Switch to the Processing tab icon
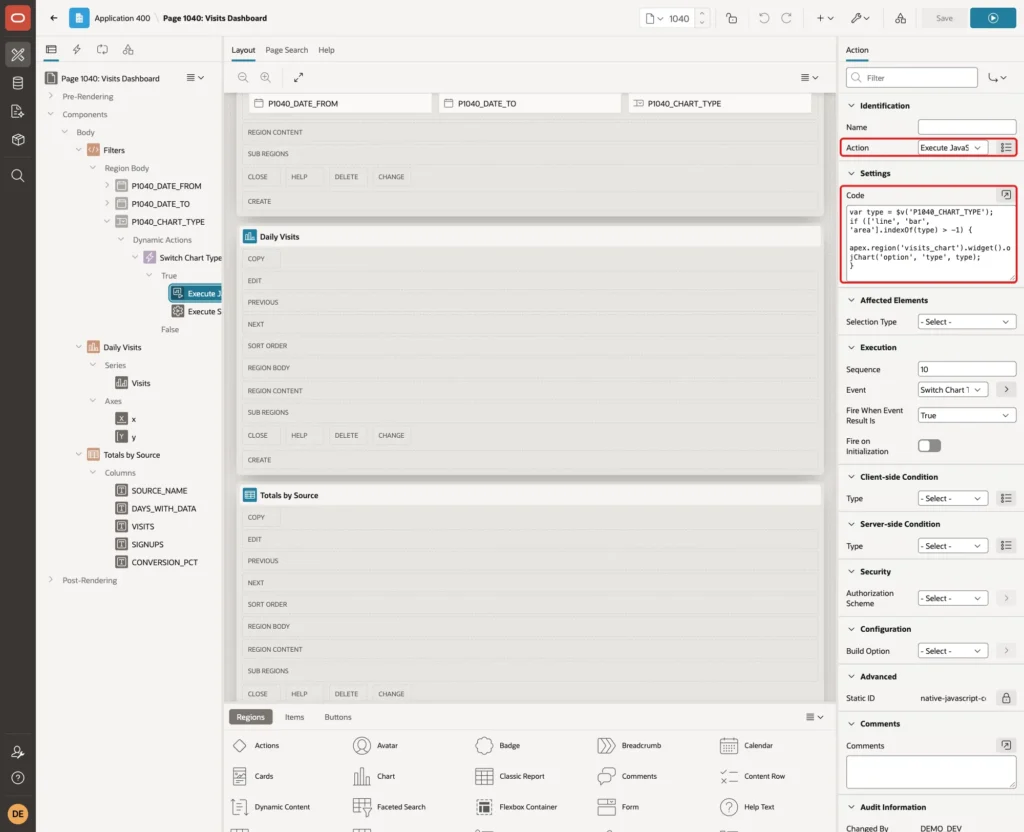This screenshot has height=832, width=1024. click(x=103, y=50)
